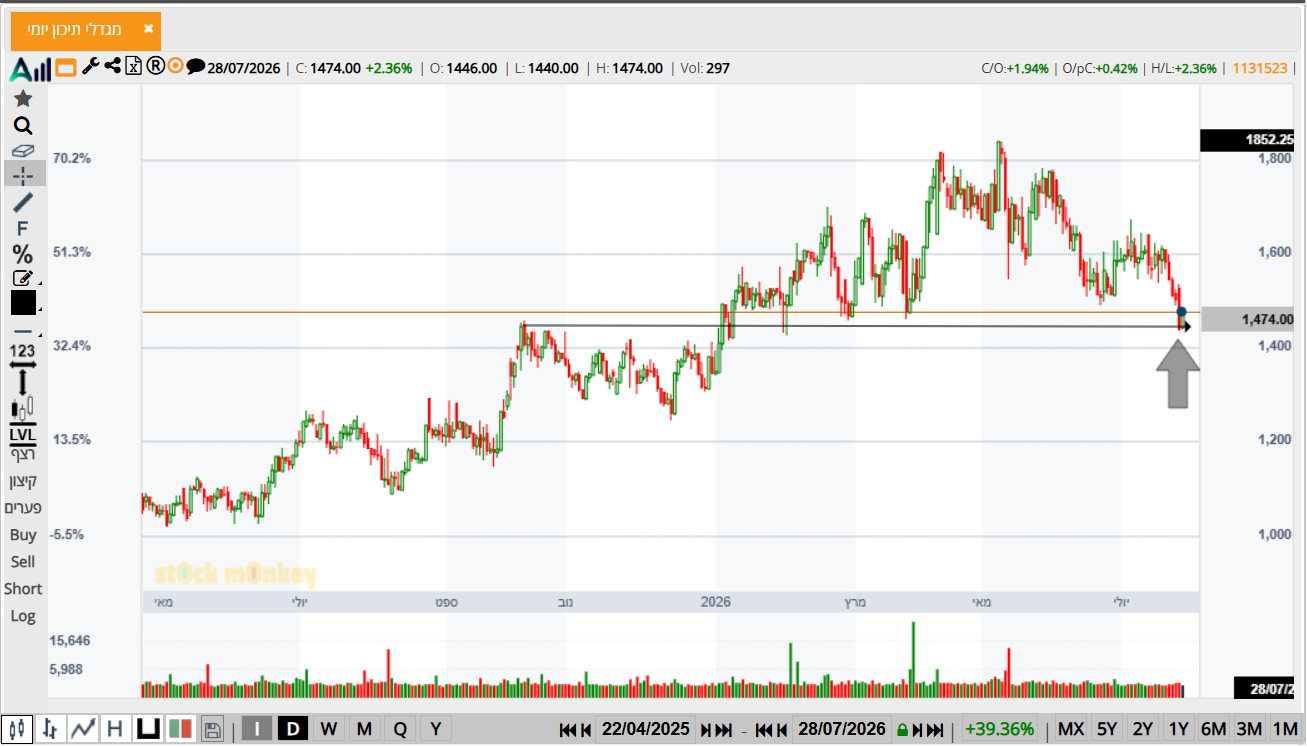The height and width of the screenshot is (747, 1307).
Task: Click the 22/04/2025 start date field
Action: [x=646, y=729]
